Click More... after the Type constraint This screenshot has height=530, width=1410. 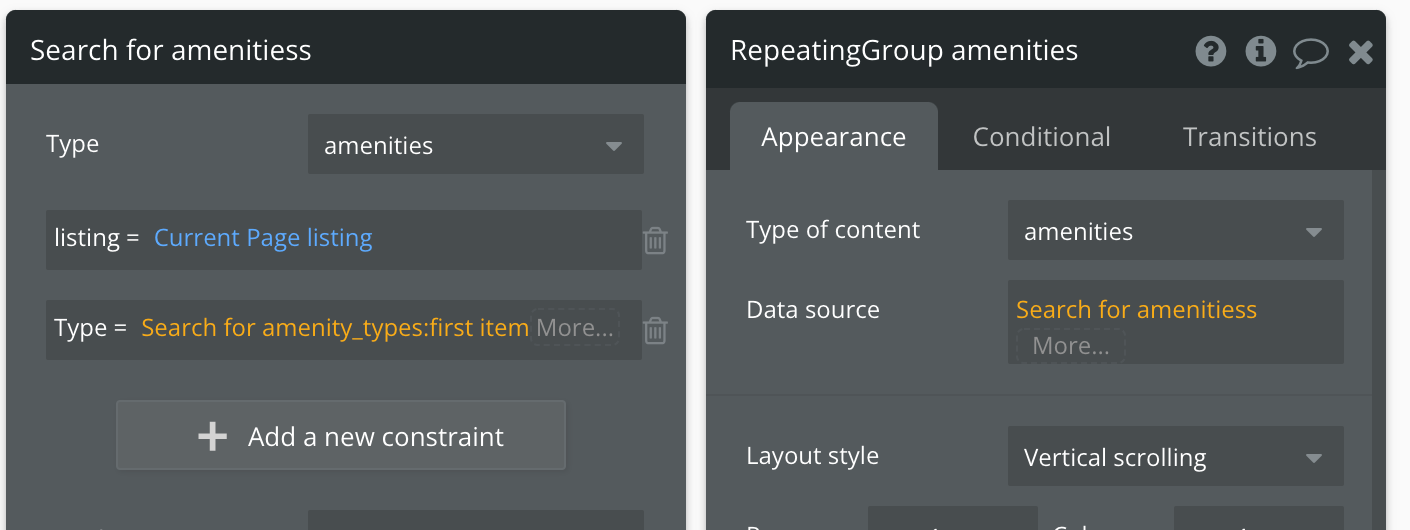click(575, 328)
